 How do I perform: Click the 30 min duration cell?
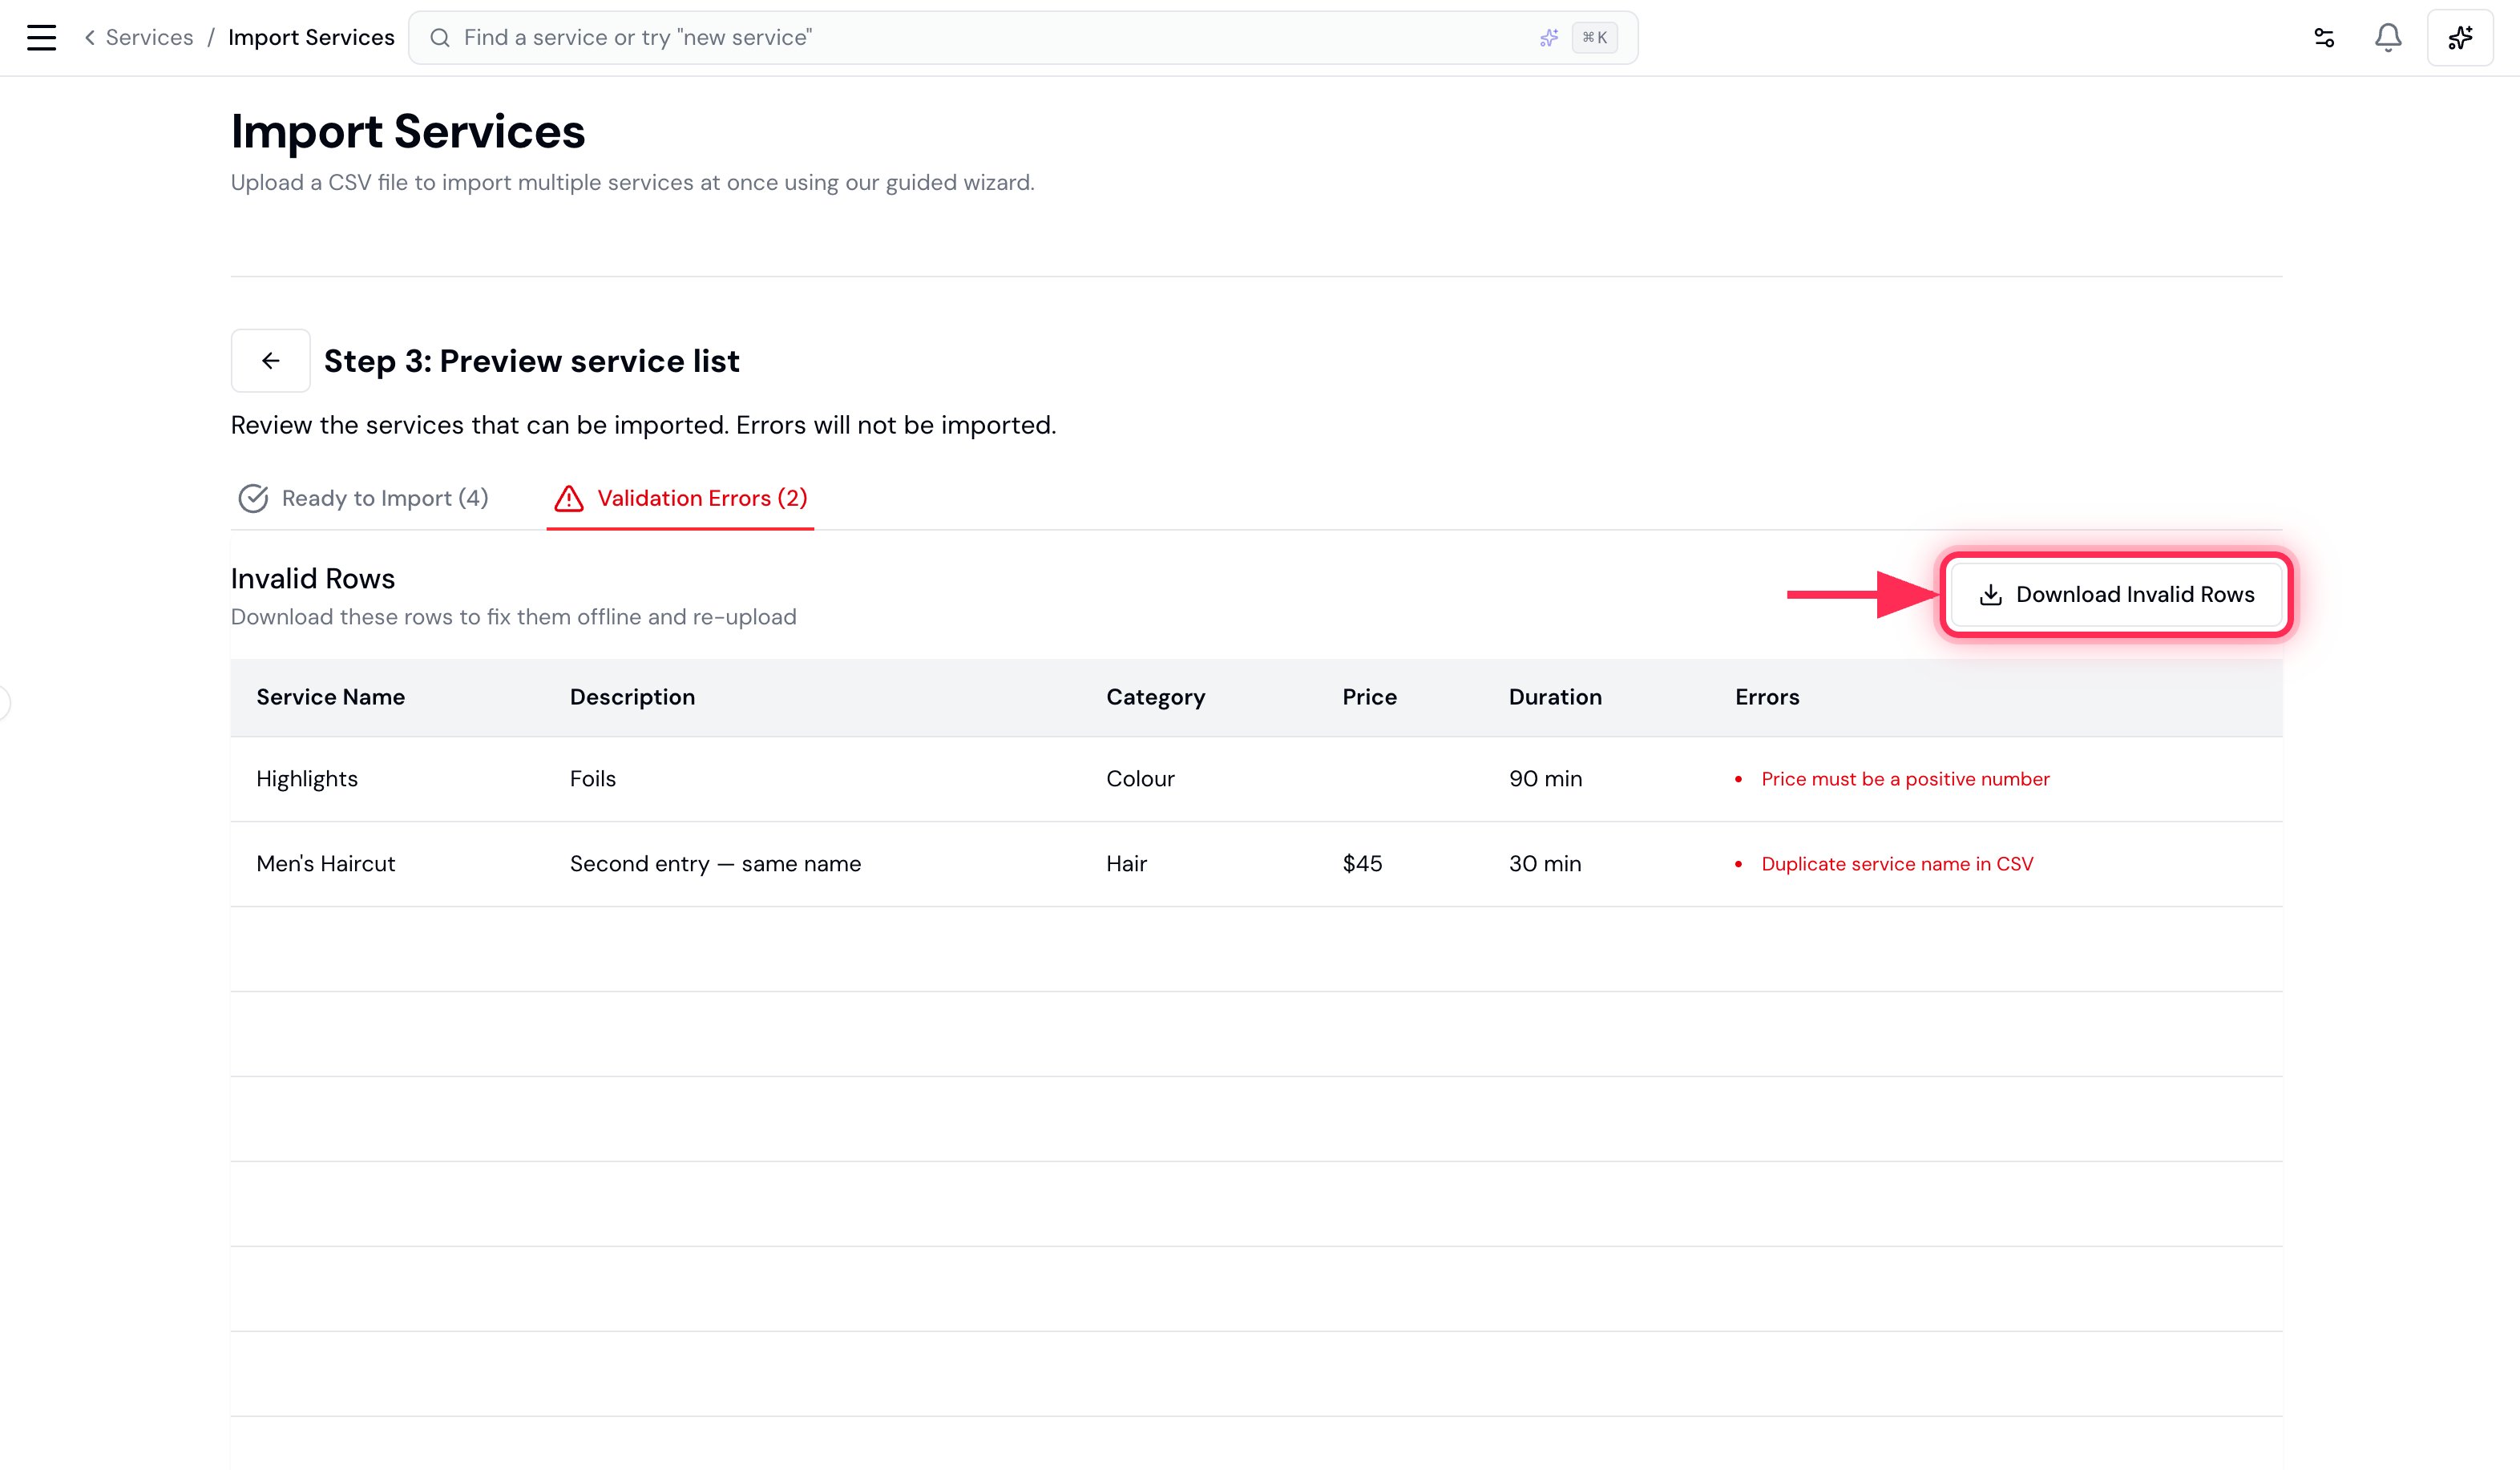pyautogui.click(x=1545, y=864)
